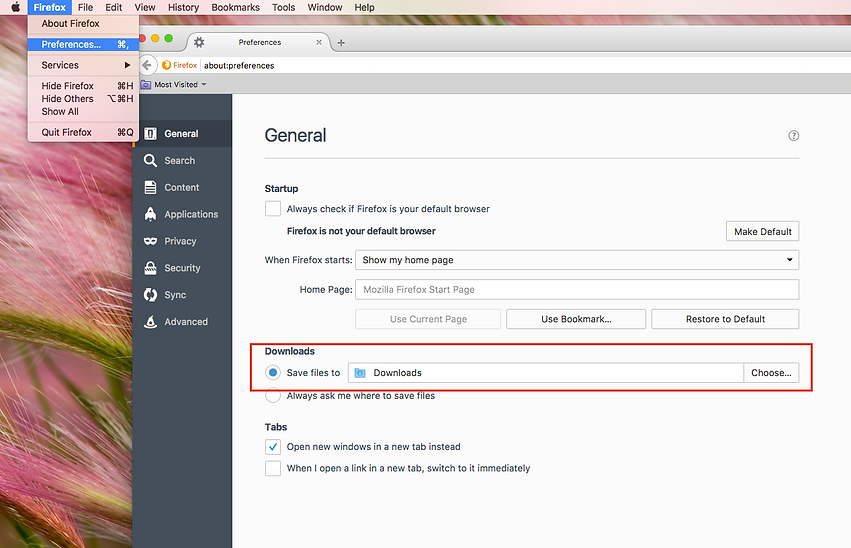Open the Tools menu
The width and height of the screenshot is (851, 548).
click(283, 7)
